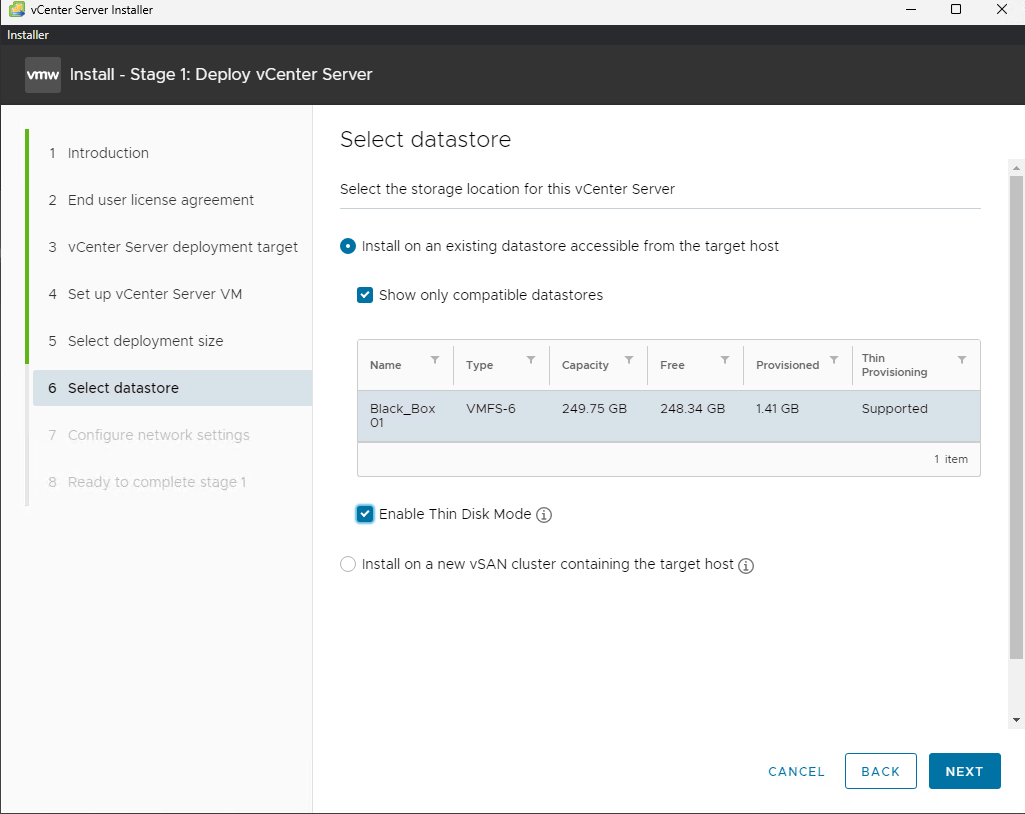1025x814 pixels.
Task: Uncheck Show only compatible datastores
Action: click(x=365, y=295)
